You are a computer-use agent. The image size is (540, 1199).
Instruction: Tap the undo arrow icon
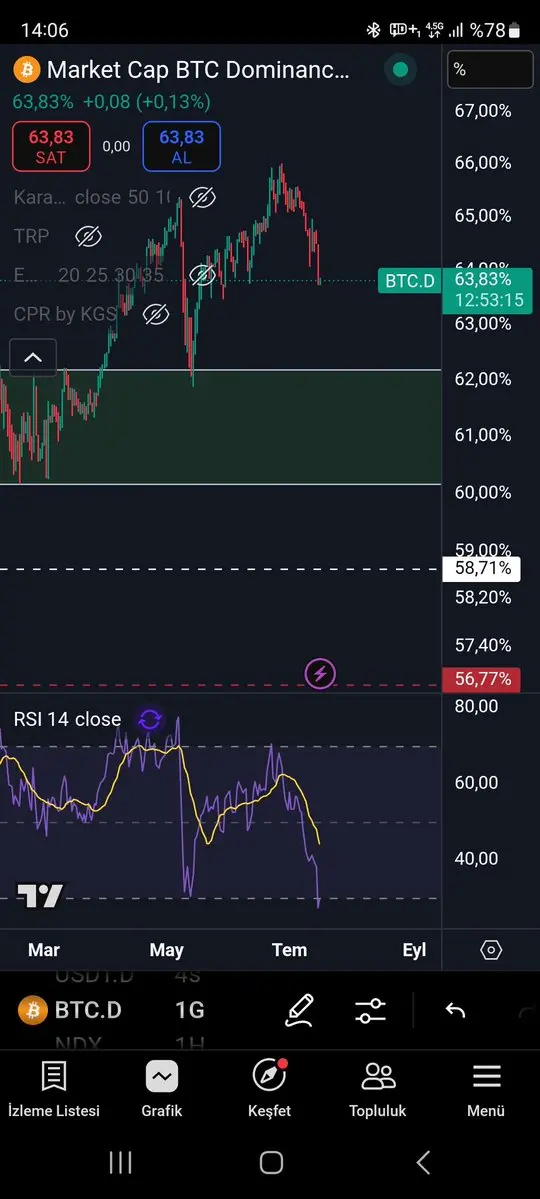[455, 1011]
